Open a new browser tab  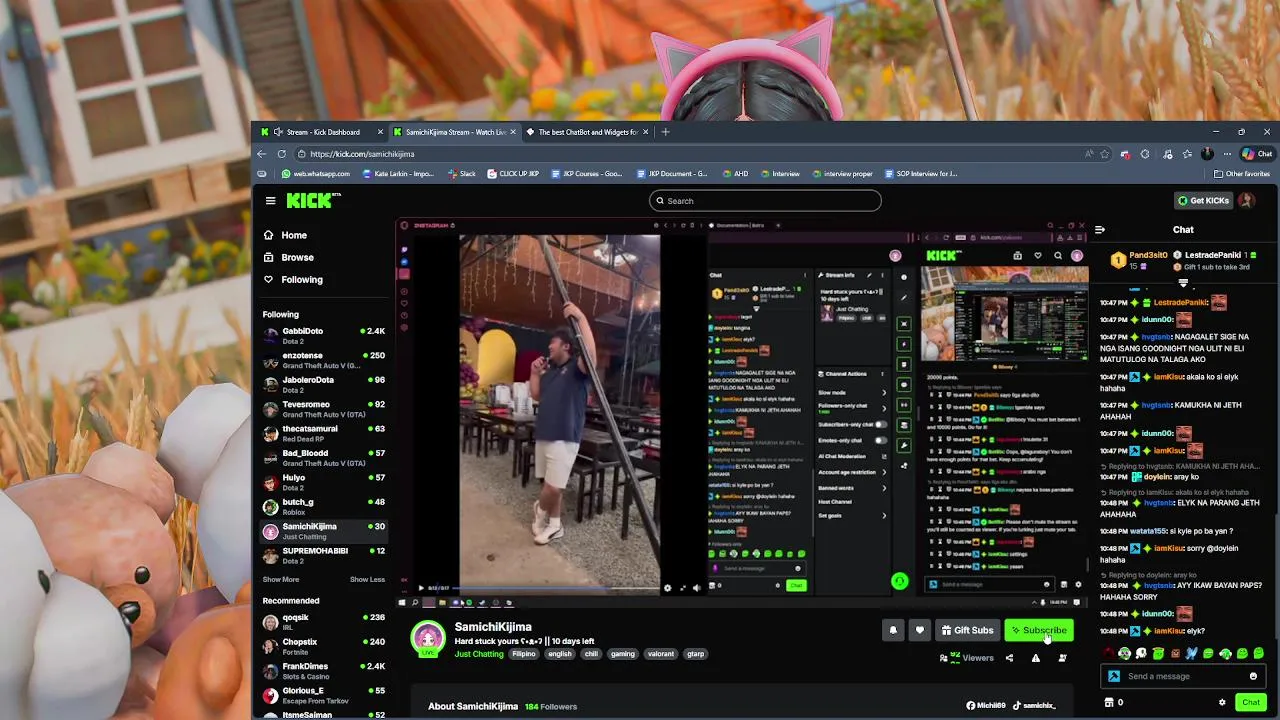pos(666,132)
